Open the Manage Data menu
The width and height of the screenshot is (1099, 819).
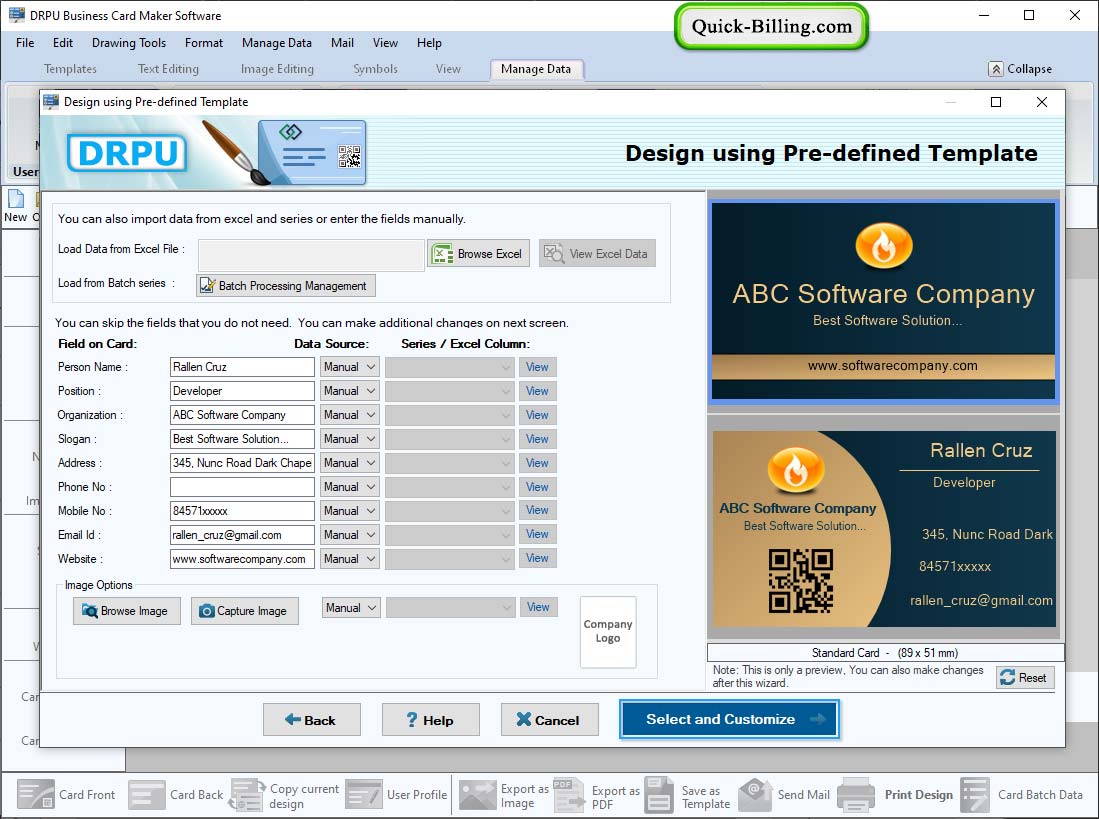277,43
